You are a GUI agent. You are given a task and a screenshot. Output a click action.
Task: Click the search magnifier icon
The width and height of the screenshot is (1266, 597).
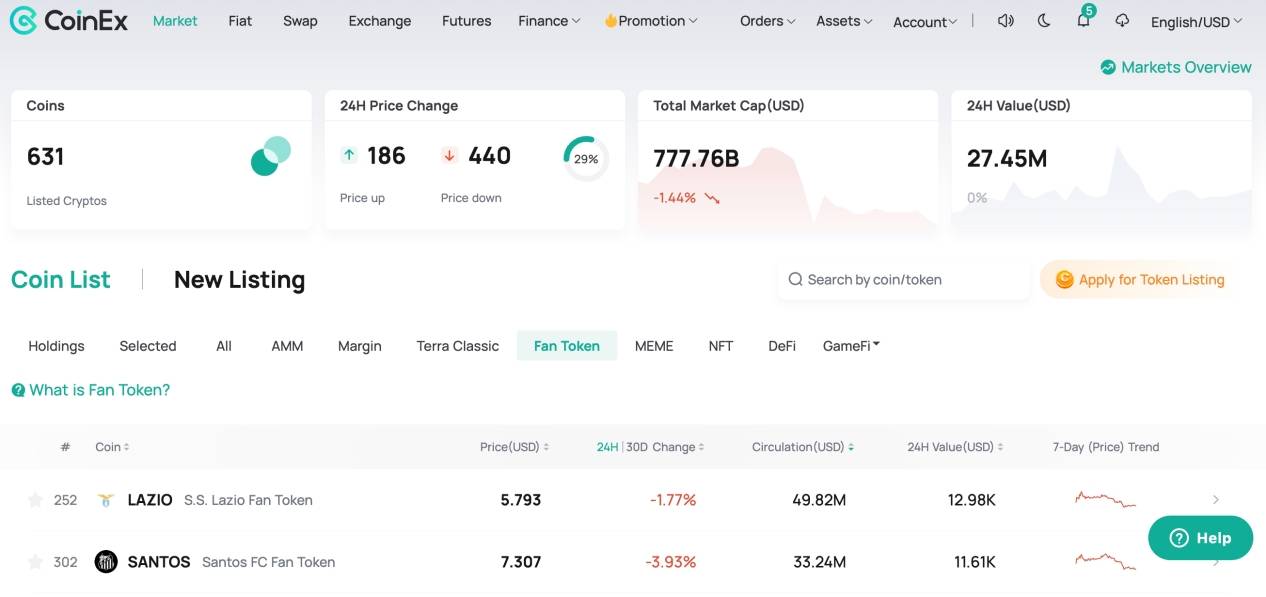click(796, 280)
